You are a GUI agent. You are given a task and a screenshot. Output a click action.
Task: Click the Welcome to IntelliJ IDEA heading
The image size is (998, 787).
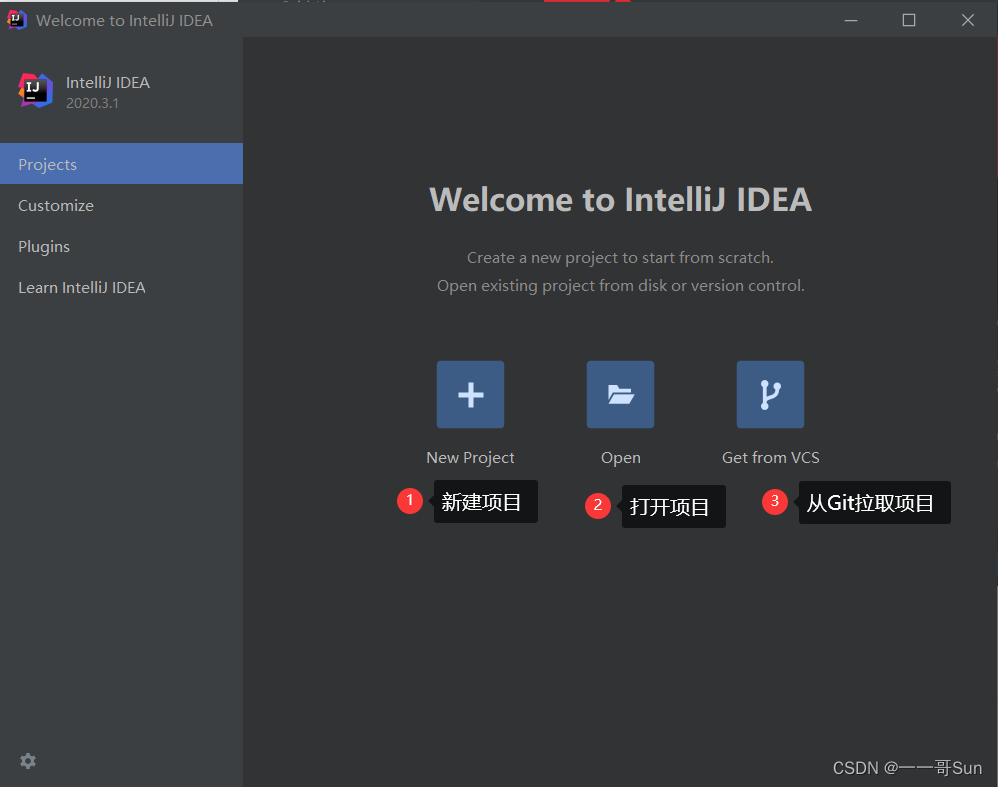[621, 200]
